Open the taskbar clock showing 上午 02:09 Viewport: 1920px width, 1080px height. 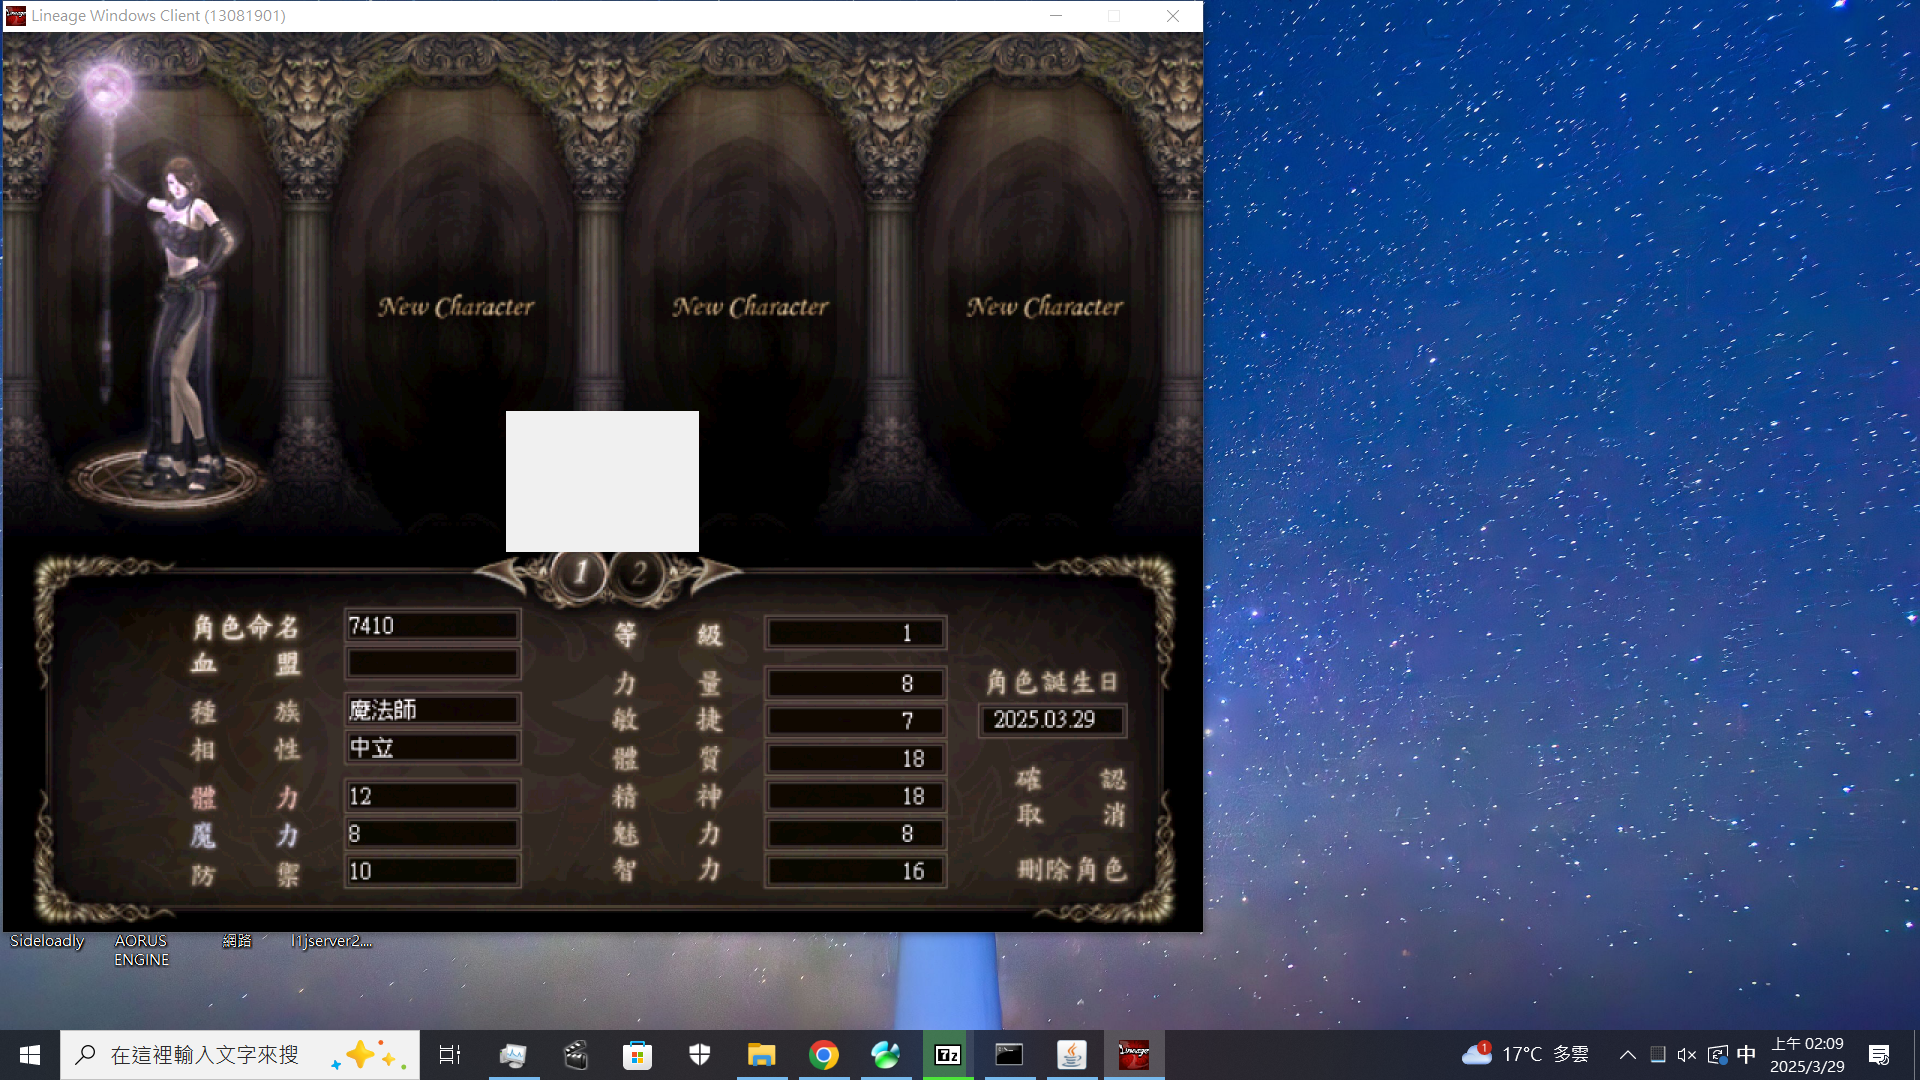point(1808,1055)
